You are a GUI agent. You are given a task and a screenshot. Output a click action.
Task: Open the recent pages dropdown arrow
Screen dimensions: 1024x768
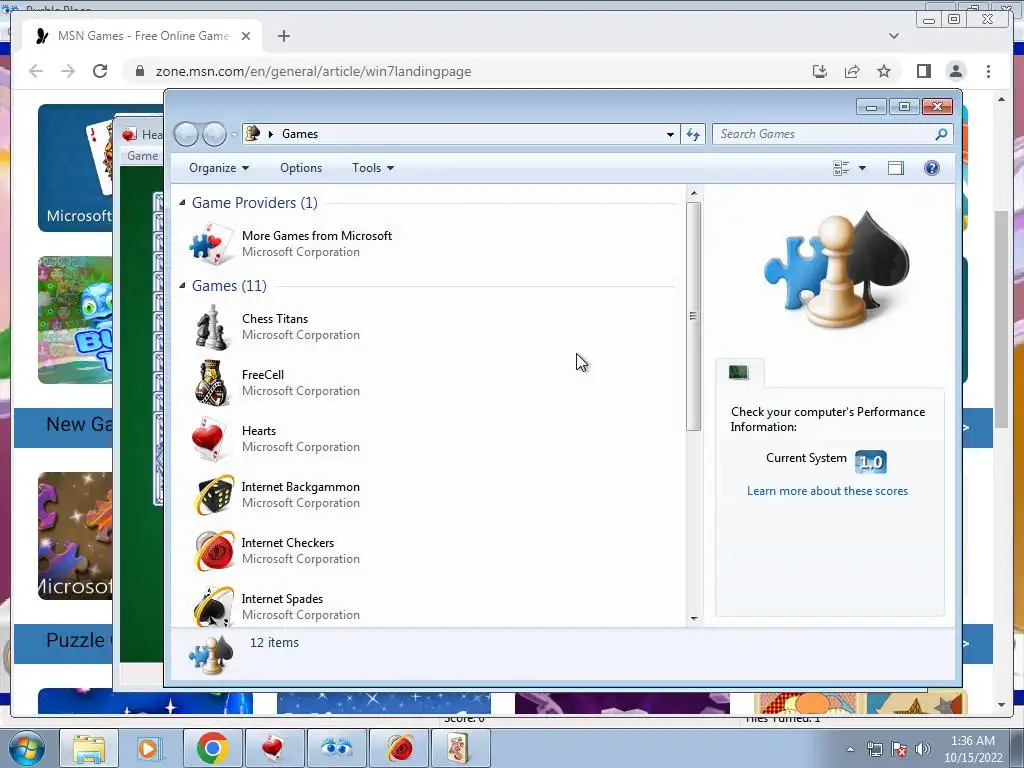tap(234, 135)
